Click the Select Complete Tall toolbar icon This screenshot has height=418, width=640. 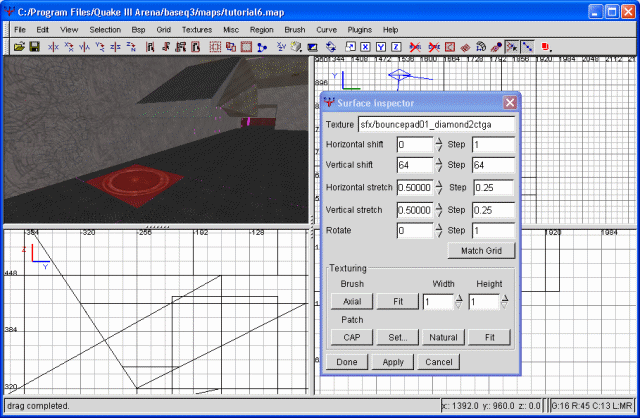(150, 47)
